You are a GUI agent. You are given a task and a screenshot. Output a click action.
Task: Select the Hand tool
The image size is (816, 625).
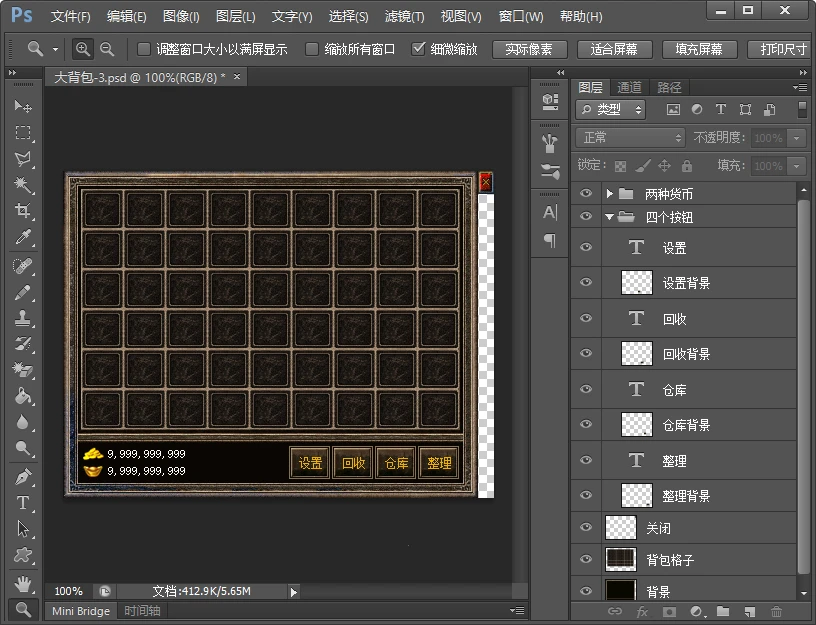pyautogui.click(x=23, y=584)
